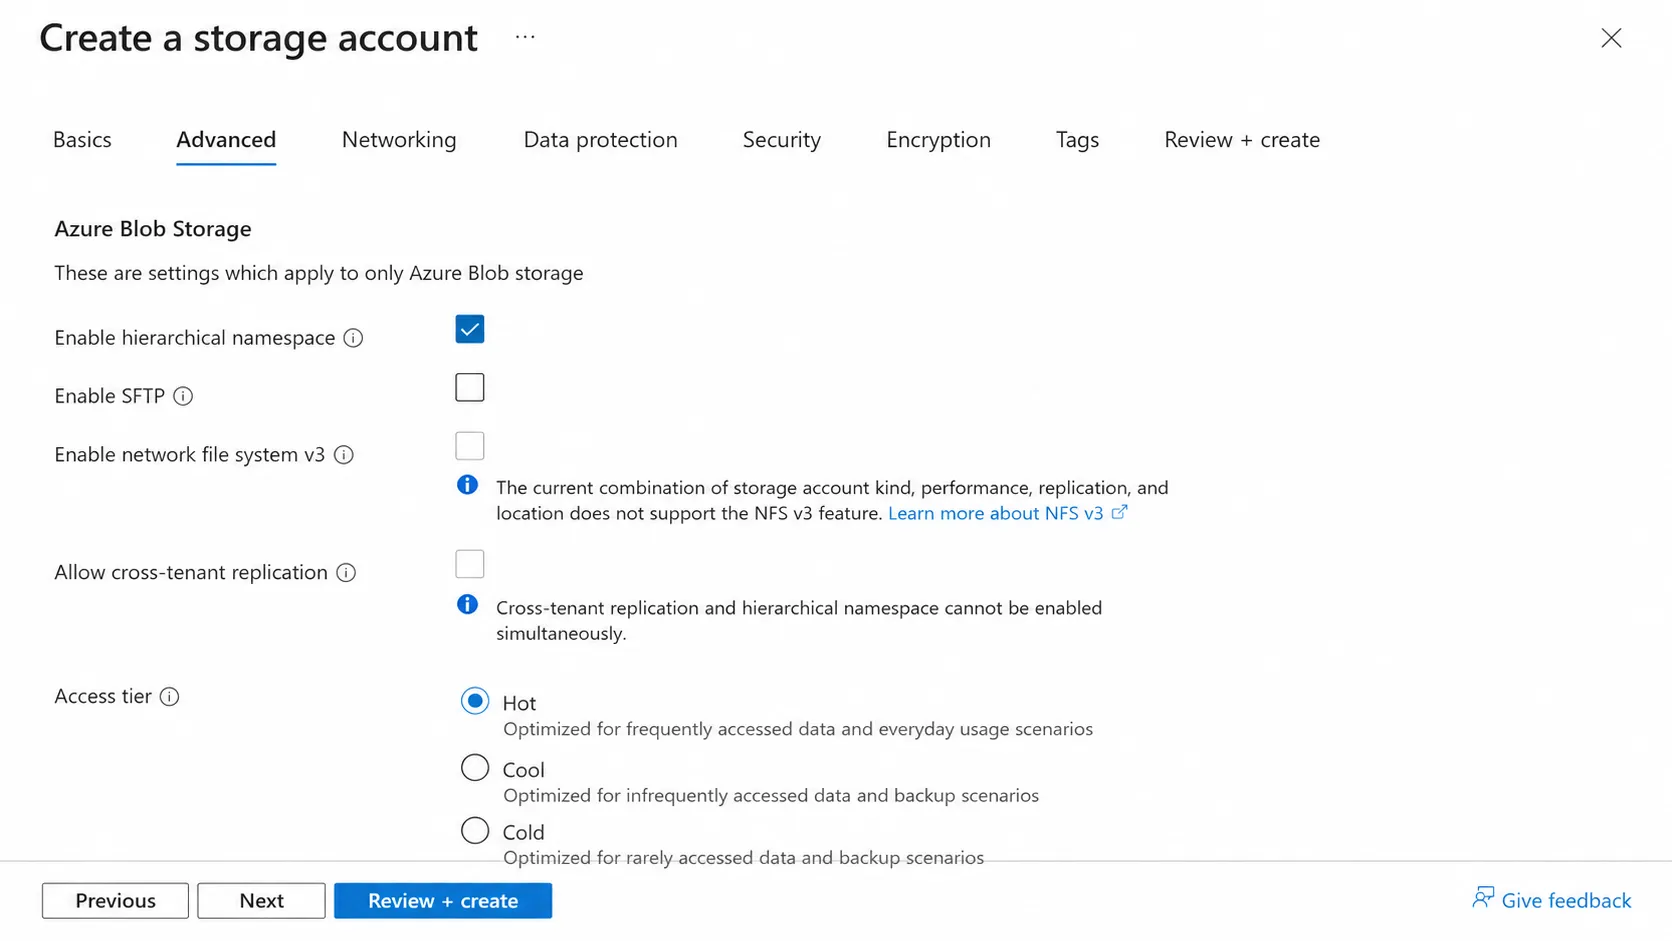This screenshot has height=941, width=1672.
Task: Switch to the Encryption tab
Action: 938,140
